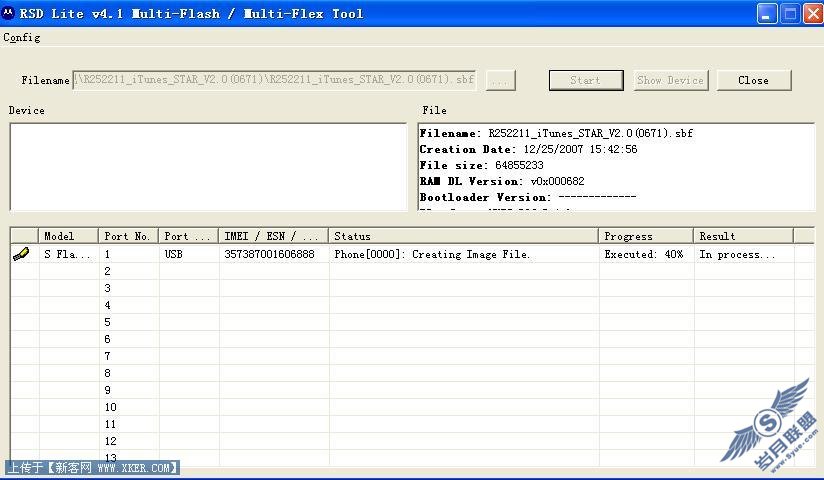Viewport: 824px width, 480px height.
Task: Click the Status column header
Action: coord(464,236)
